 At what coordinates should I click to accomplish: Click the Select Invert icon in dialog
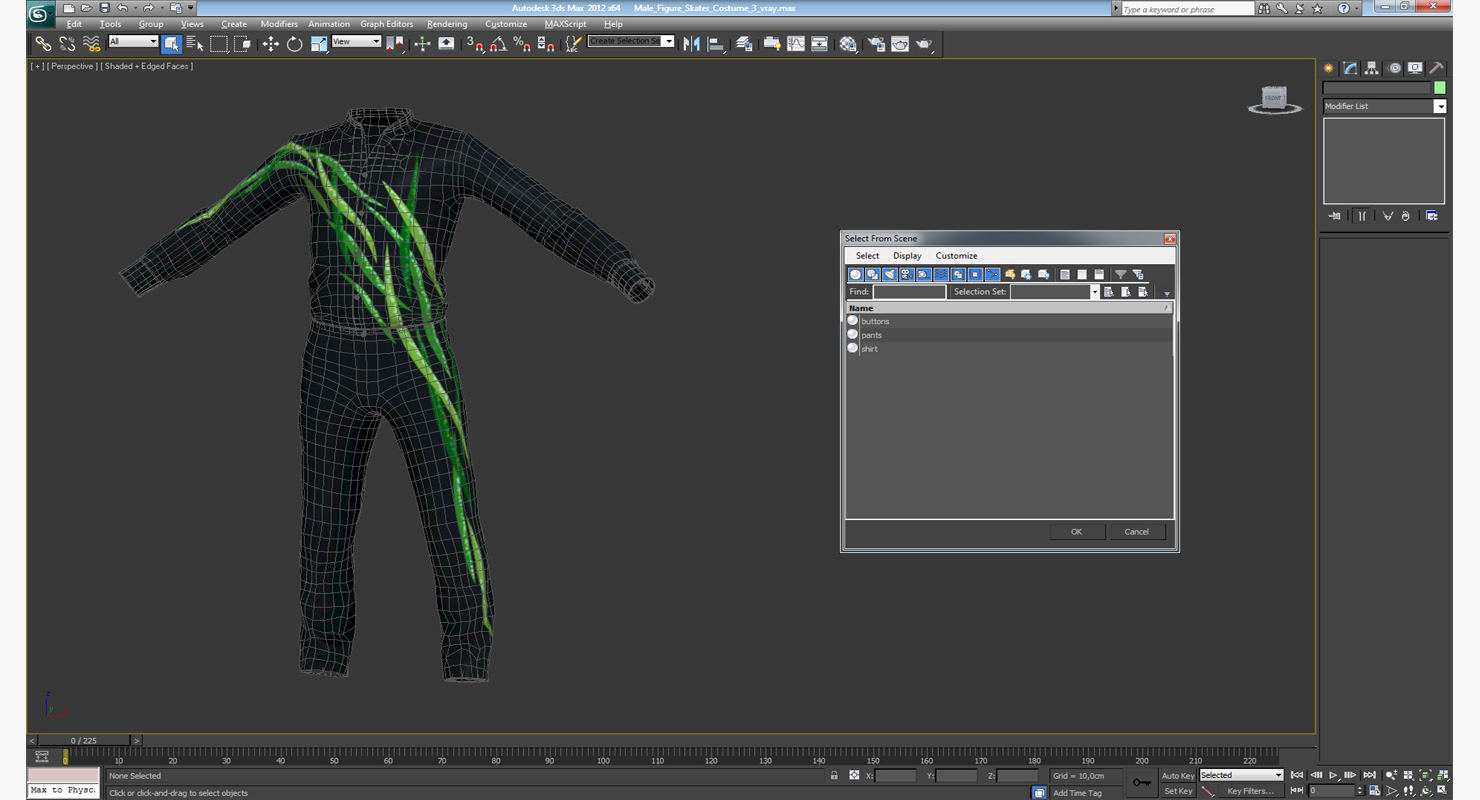pos(1099,274)
